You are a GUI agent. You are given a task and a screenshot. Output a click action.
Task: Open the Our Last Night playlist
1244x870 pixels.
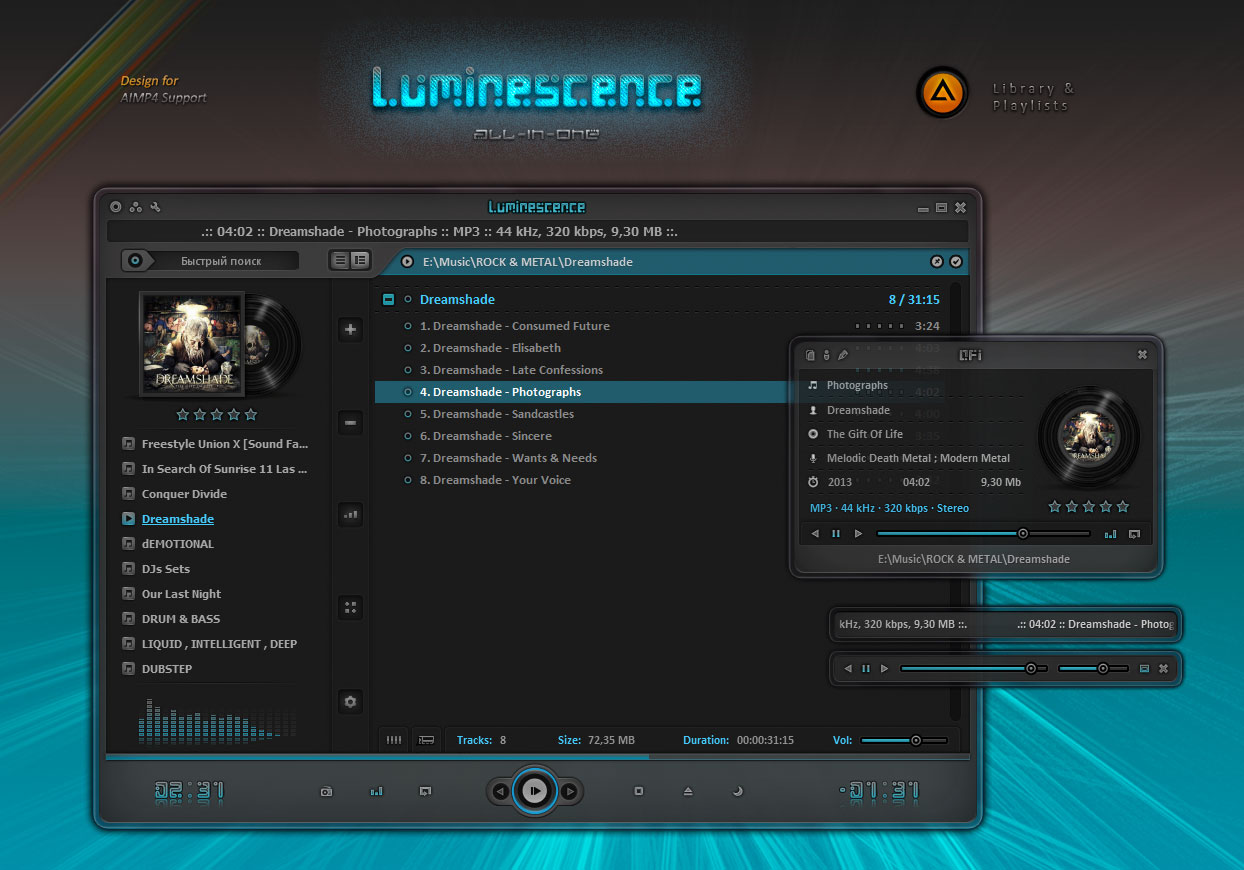[181, 594]
